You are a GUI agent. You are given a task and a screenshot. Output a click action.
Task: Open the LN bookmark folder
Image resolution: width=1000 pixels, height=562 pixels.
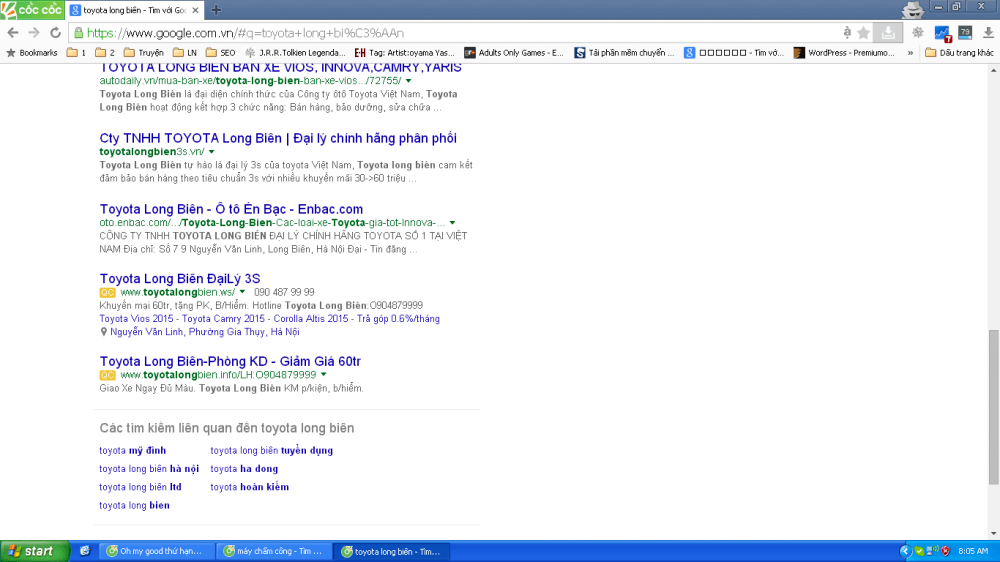184,53
